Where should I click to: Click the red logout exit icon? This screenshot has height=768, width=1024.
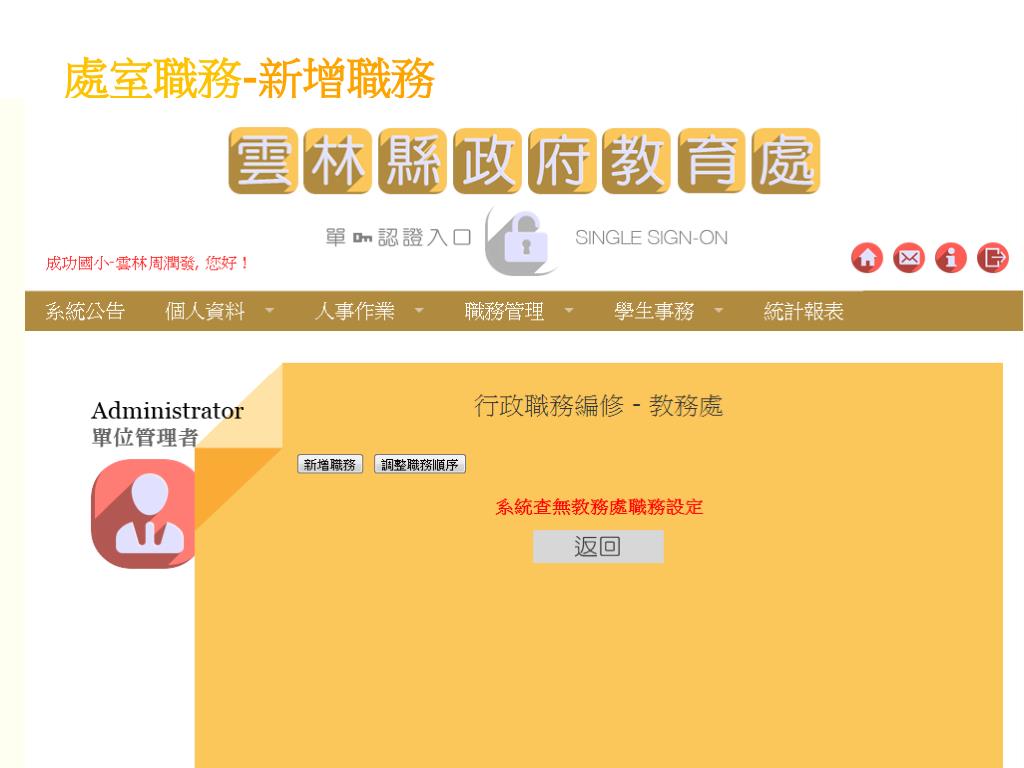tap(993, 257)
